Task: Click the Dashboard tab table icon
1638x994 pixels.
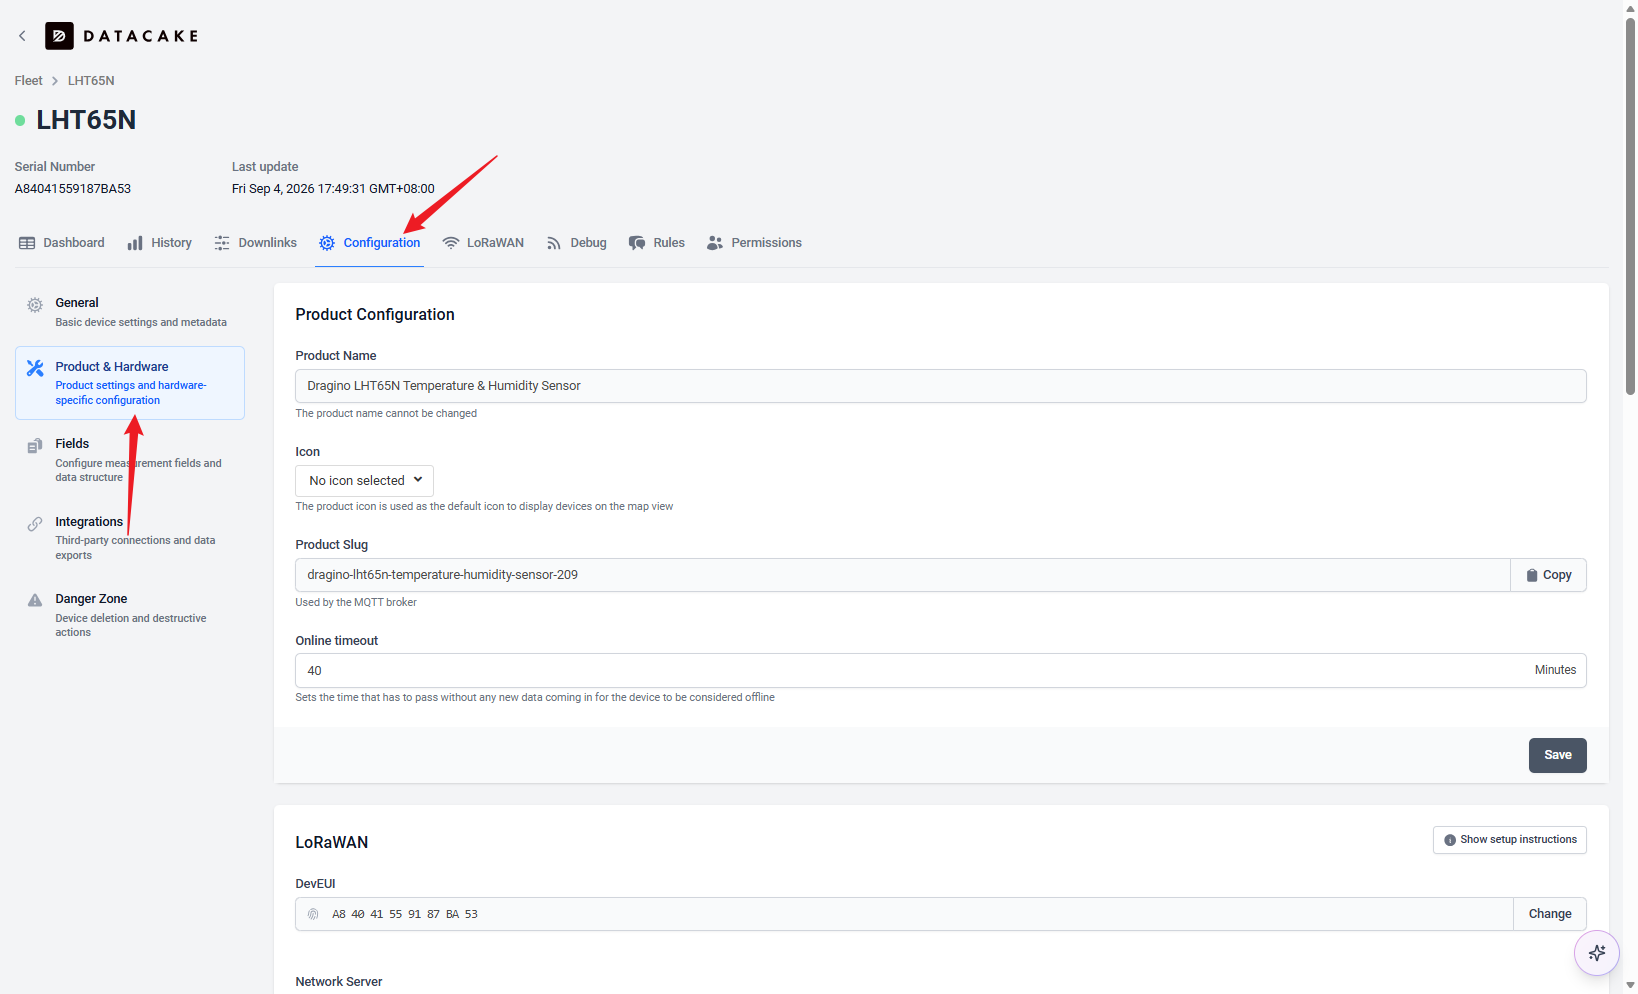Action: tap(27, 243)
